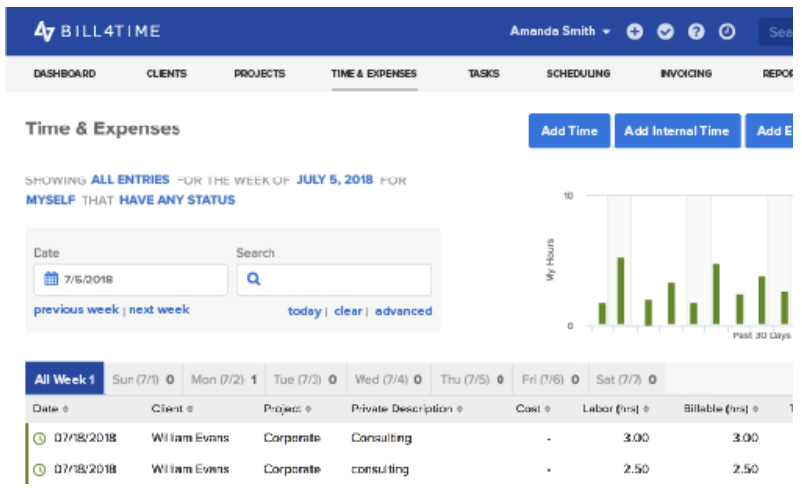The height and width of the screenshot is (500, 802).
Task: Click the Add Internal Time button
Action: pos(677,131)
